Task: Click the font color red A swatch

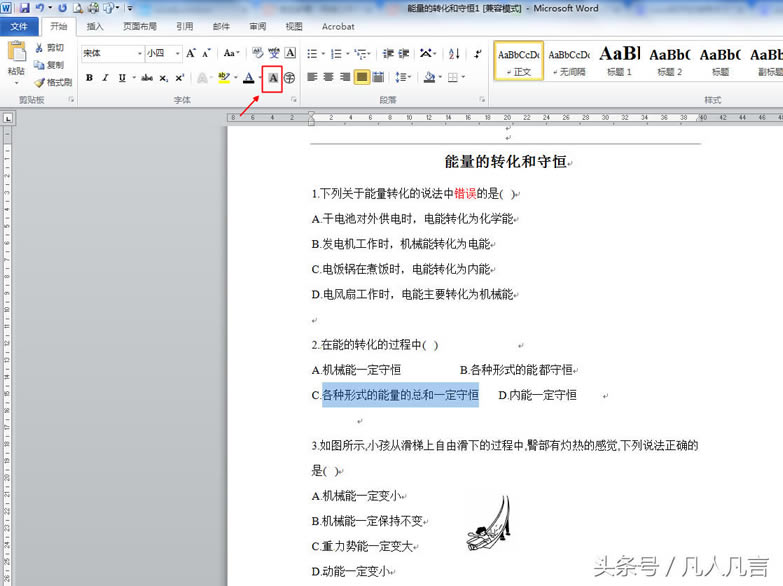Action: [x=248, y=78]
